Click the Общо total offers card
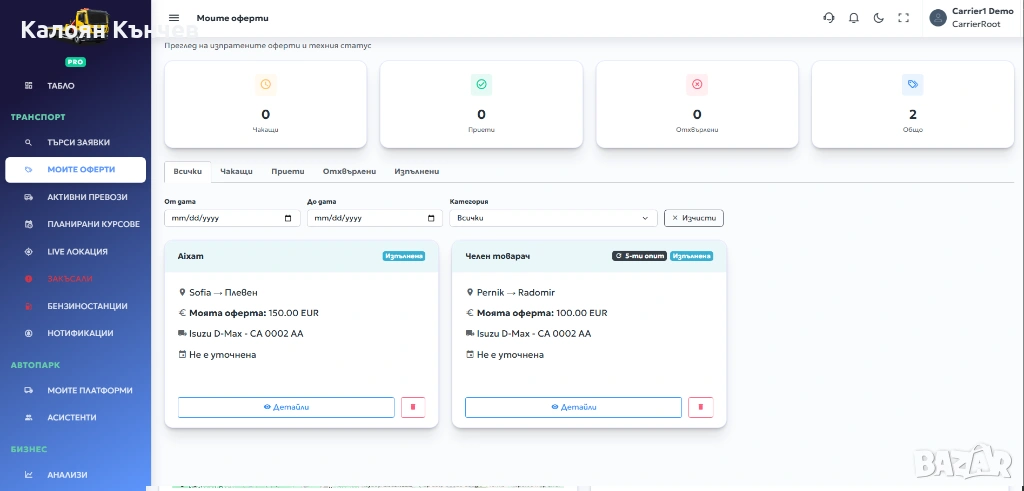This screenshot has width=1024, height=491. [912, 104]
